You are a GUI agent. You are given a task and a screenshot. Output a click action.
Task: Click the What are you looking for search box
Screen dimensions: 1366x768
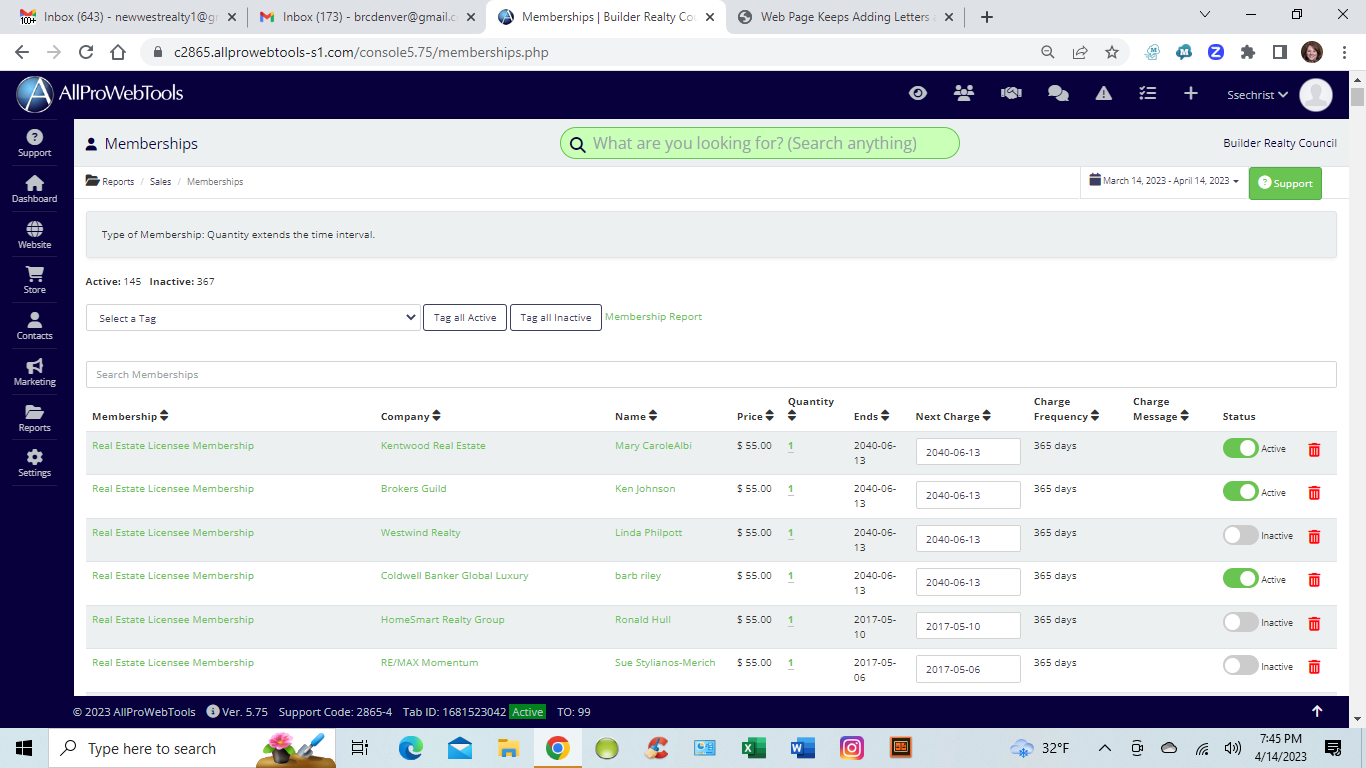(760, 143)
